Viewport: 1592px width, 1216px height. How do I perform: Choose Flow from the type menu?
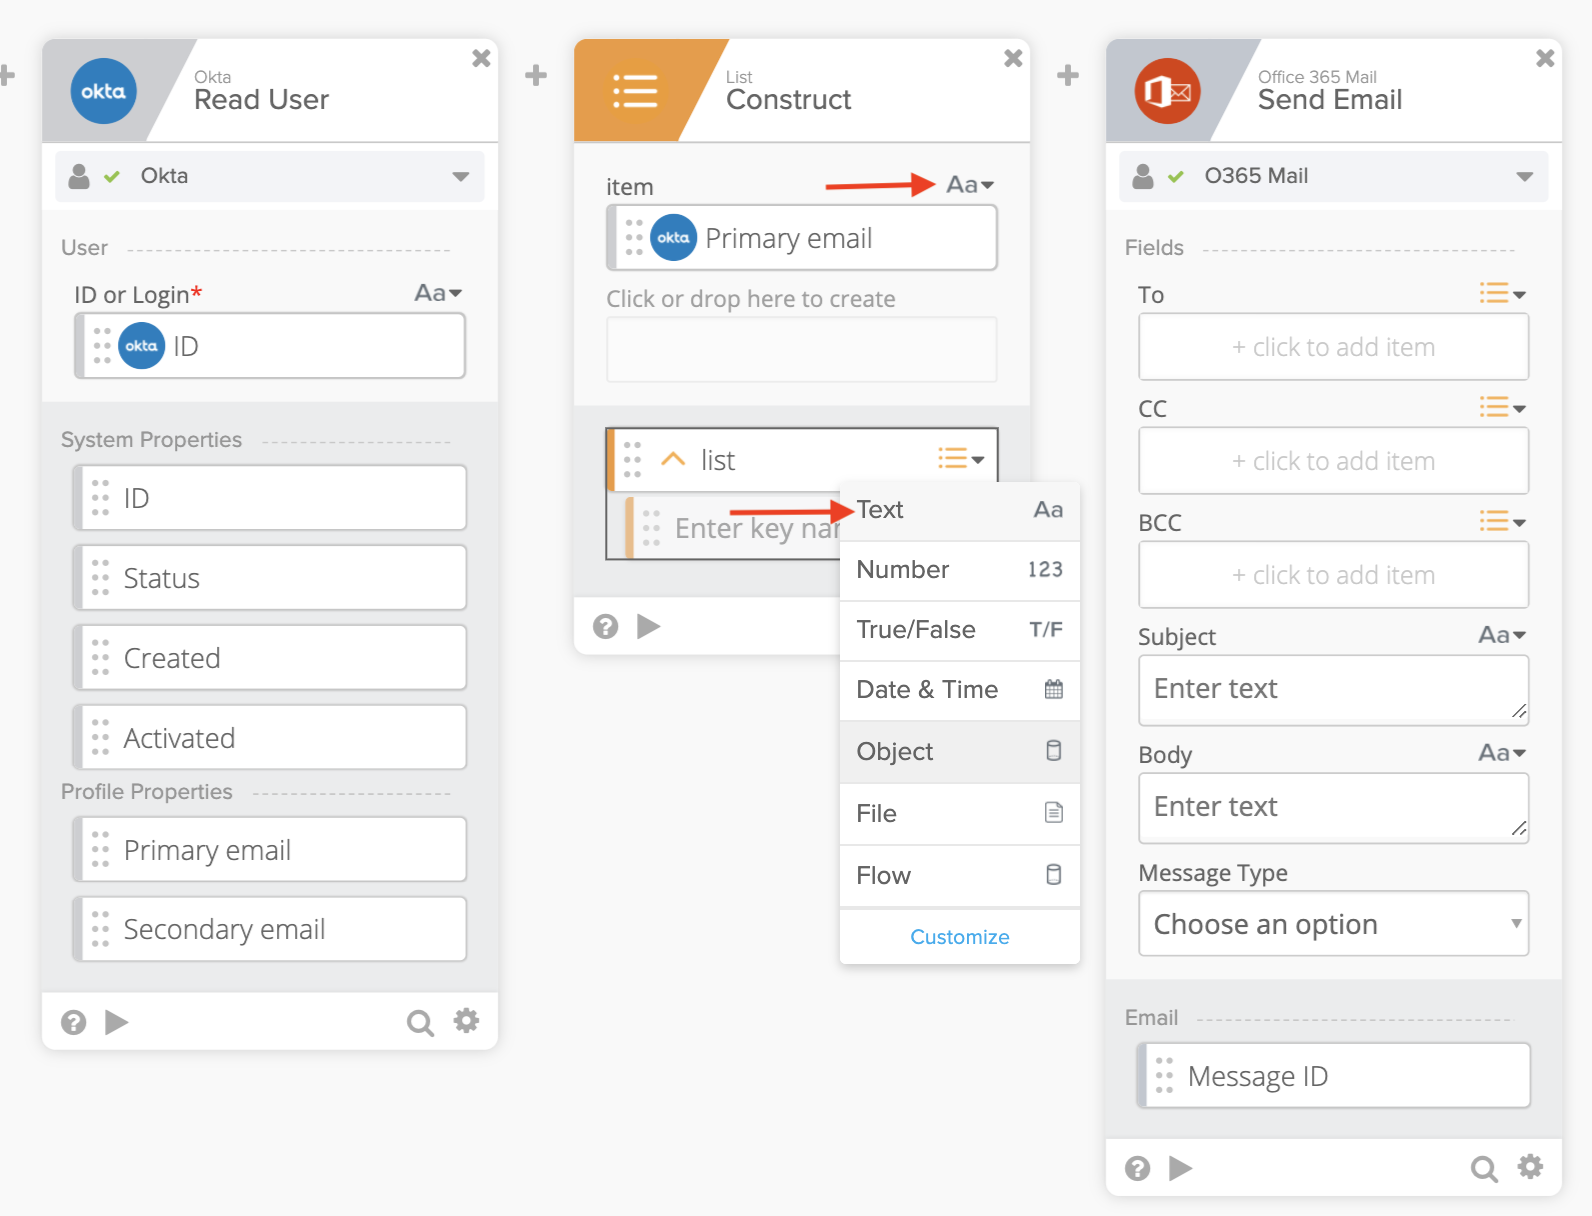click(x=960, y=876)
